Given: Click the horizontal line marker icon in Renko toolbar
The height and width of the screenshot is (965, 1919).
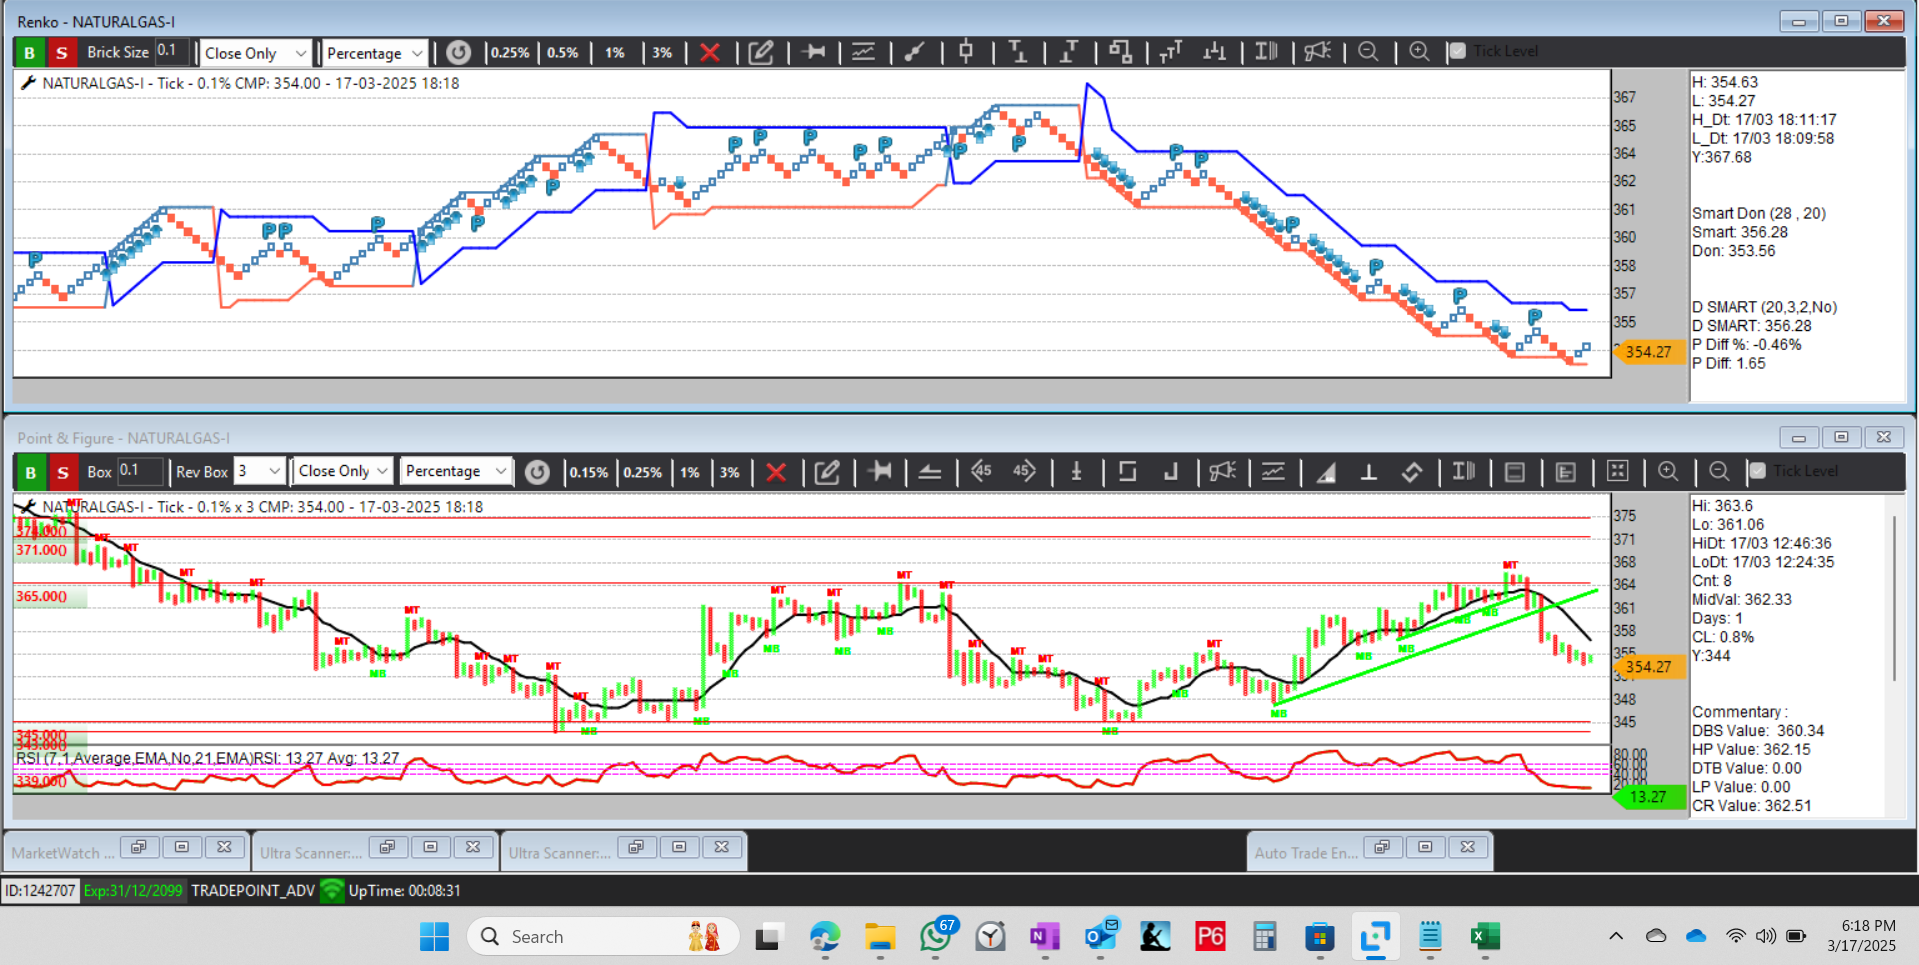Looking at the screenshot, I should coord(813,51).
